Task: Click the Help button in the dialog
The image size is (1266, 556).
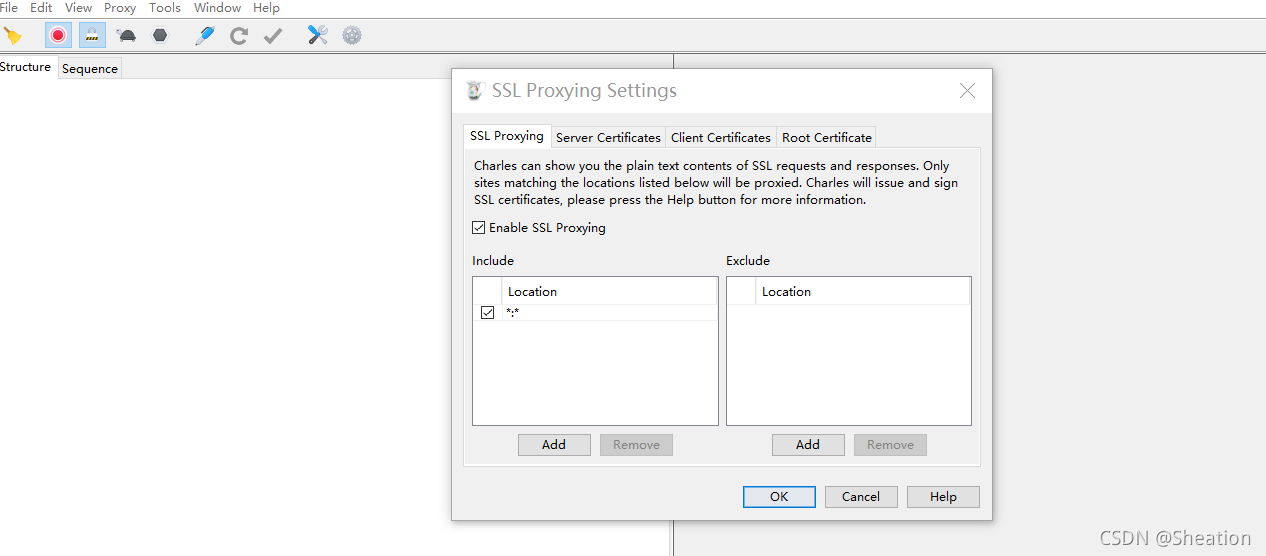Action: 943,497
